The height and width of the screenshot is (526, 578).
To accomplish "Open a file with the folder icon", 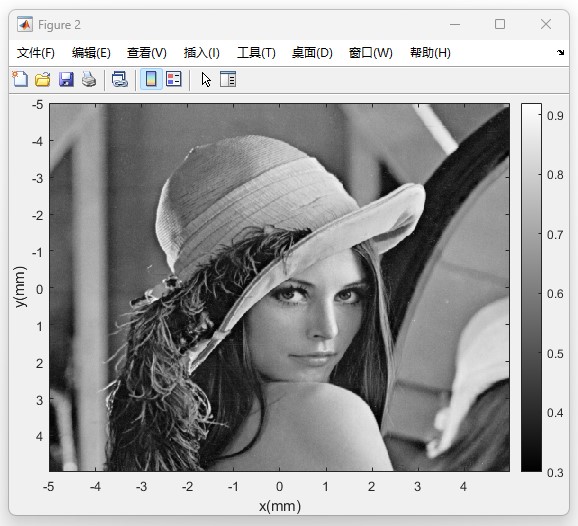I will click(x=43, y=79).
